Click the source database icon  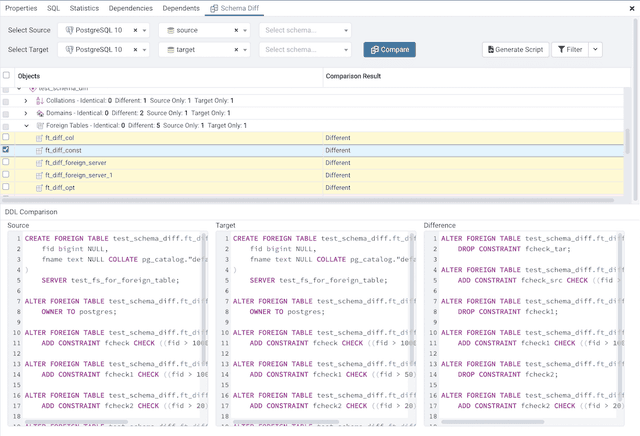click(171, 30)
